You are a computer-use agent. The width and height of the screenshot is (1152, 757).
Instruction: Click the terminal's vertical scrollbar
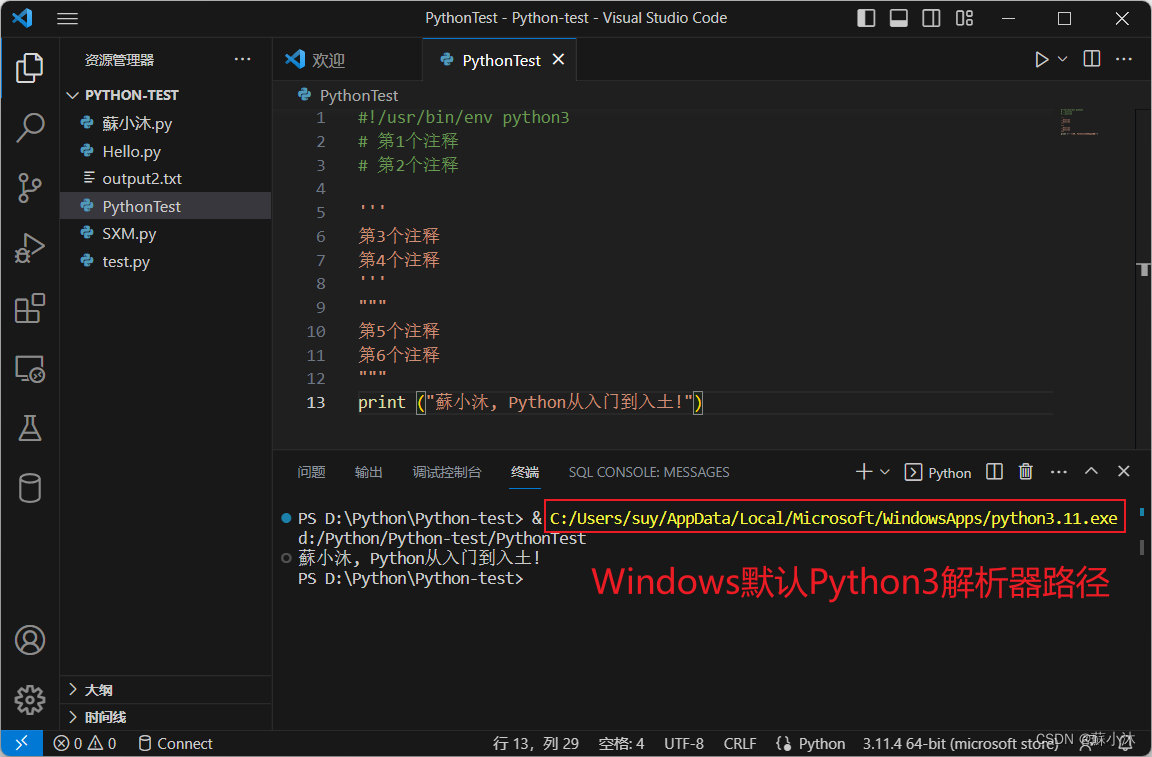click(1141, 547)
